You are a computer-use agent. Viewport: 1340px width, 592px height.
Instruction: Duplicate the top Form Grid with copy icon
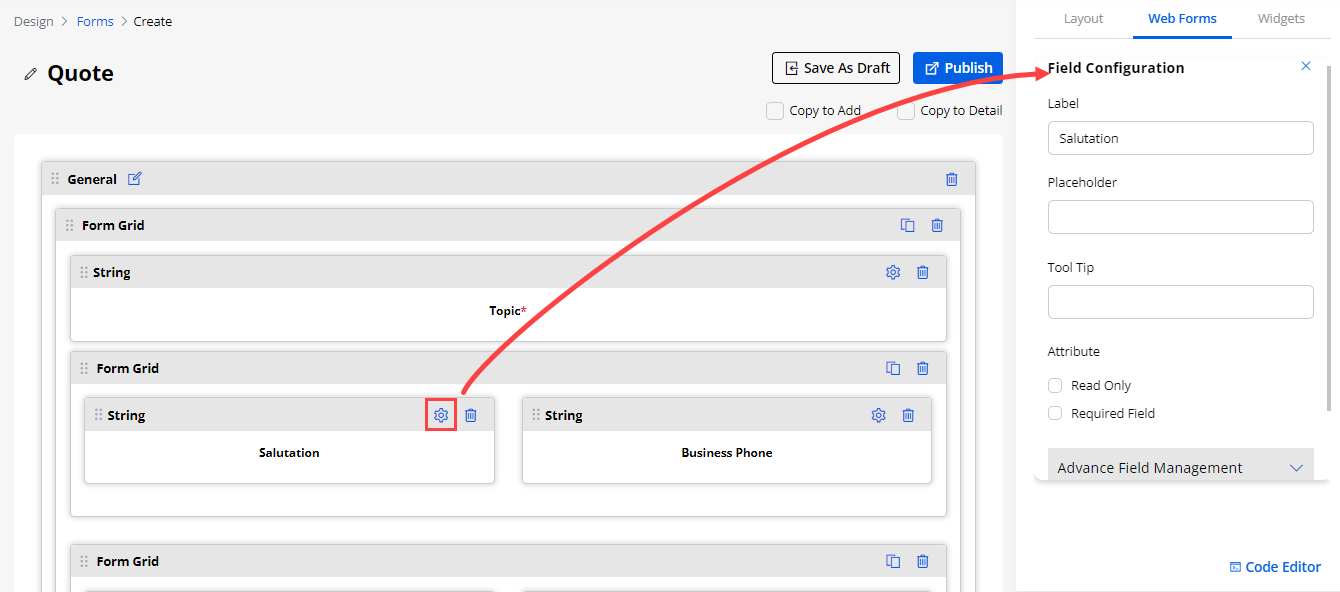click(x=907, y=225)
